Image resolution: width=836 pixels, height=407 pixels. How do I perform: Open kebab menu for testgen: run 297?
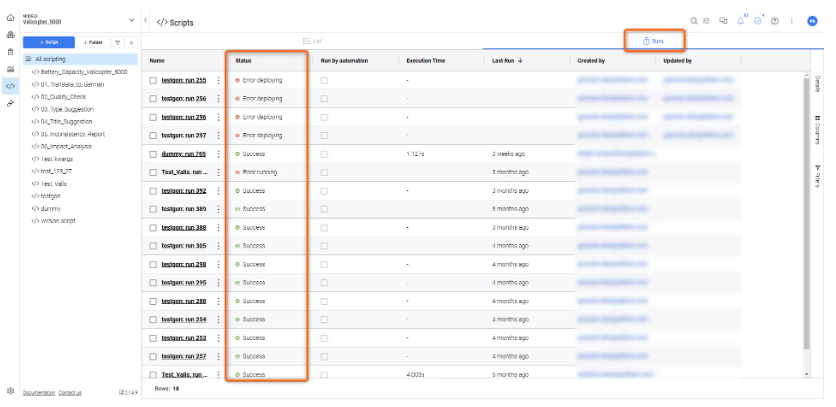pyautogui.click(x=218, y=135)
